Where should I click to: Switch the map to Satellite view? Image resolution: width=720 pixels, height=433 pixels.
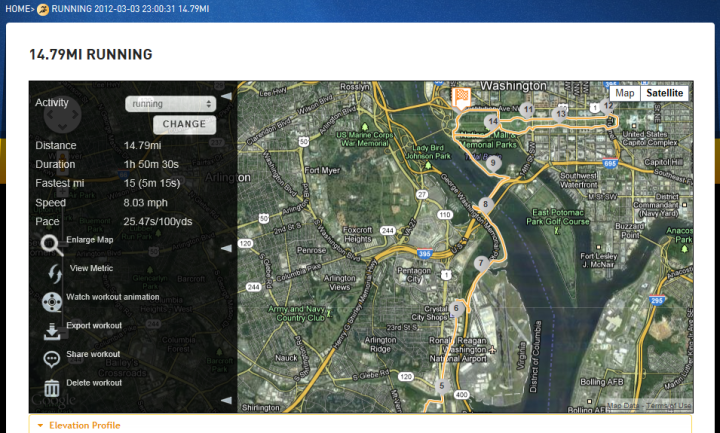[x=664, y=93]
